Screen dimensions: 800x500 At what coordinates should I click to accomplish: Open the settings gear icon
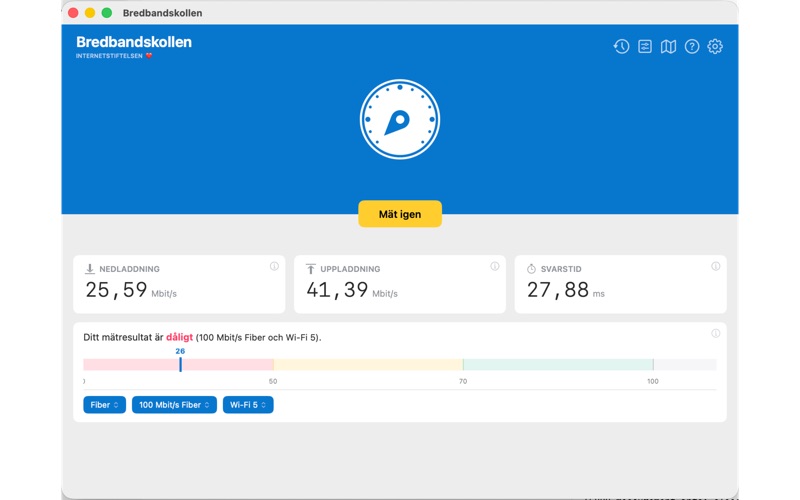click(715, 46)
